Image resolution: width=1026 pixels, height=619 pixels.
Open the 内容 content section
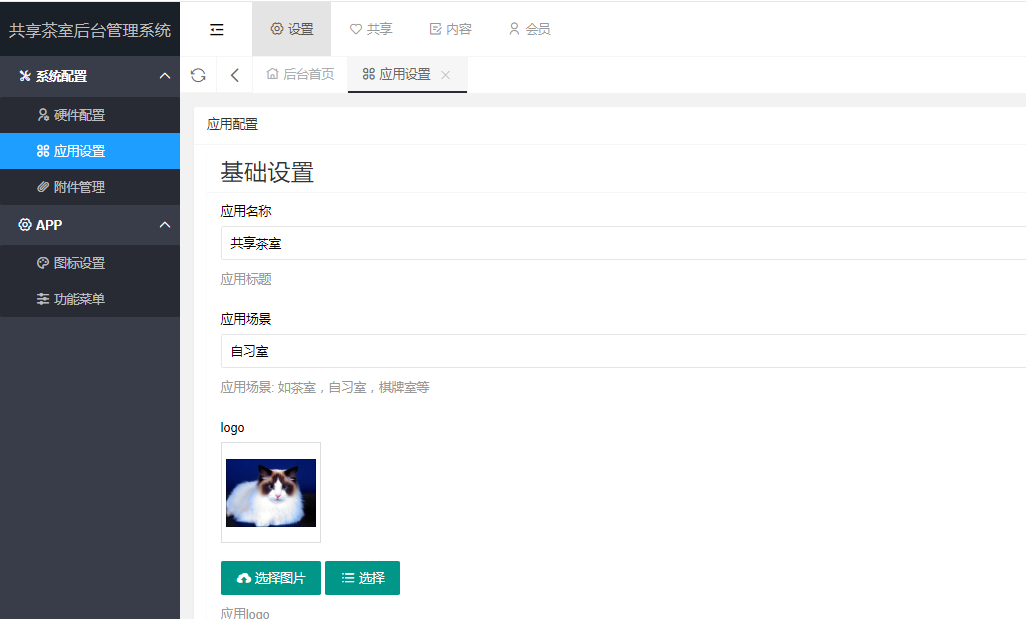(x=450, y=29)
